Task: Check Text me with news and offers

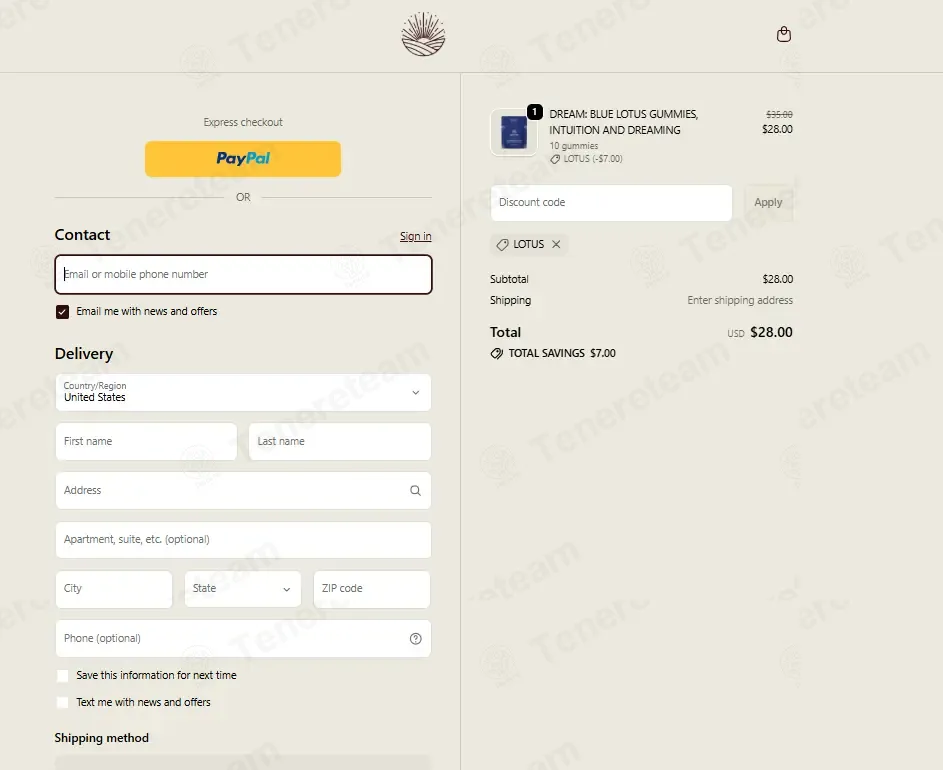Action: 63,702
